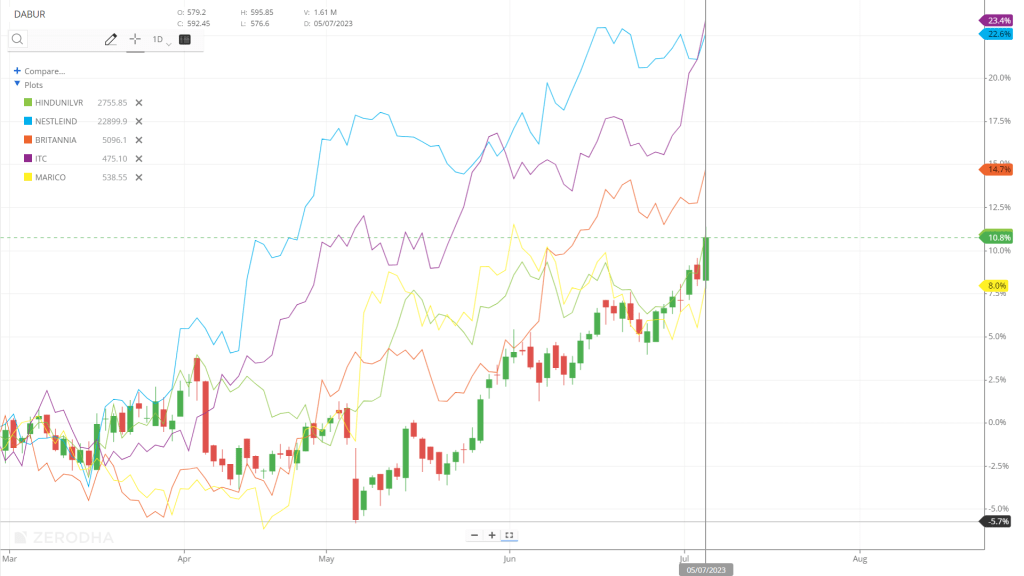The image size is (1024, 576).
Task: Zoom in the chart with plus
Action: (x=492, y=535)
